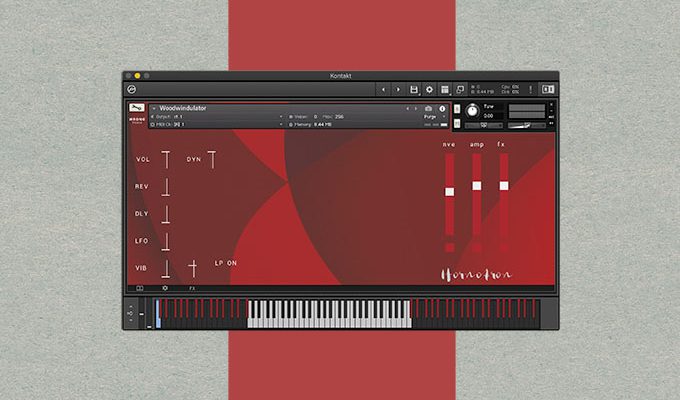Screen dimensions: 680x400
Task: Click the camera snapshot icon in instrument header
Action: click(x=428, y=108)
